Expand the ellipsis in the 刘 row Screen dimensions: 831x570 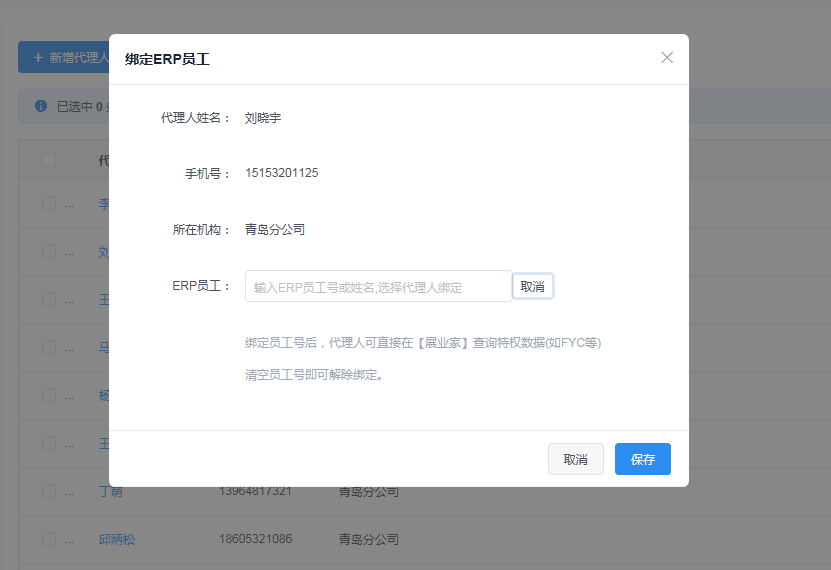70,252
